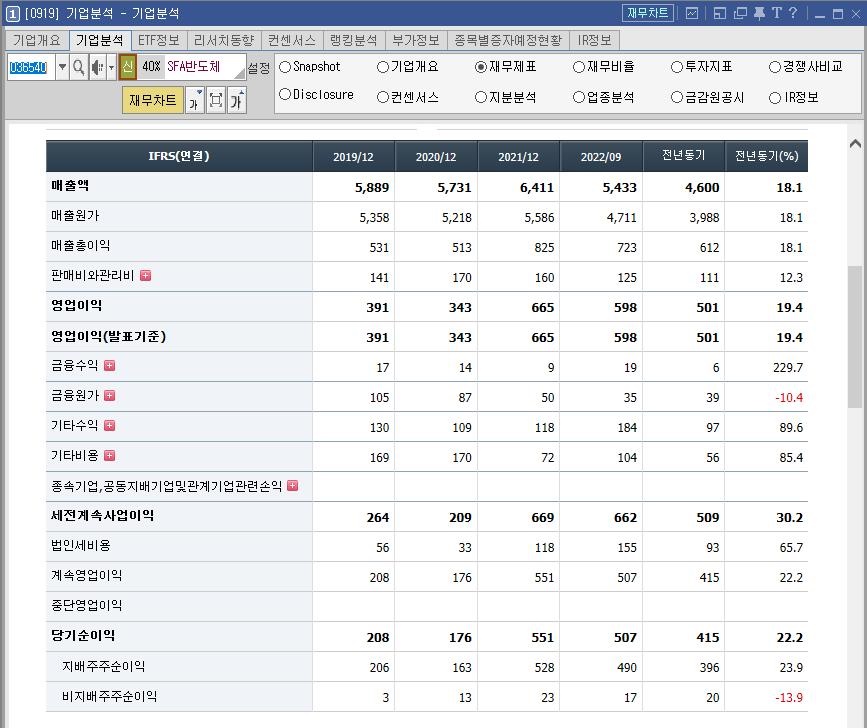Click the 매출액 row label

tap(70, 186)
